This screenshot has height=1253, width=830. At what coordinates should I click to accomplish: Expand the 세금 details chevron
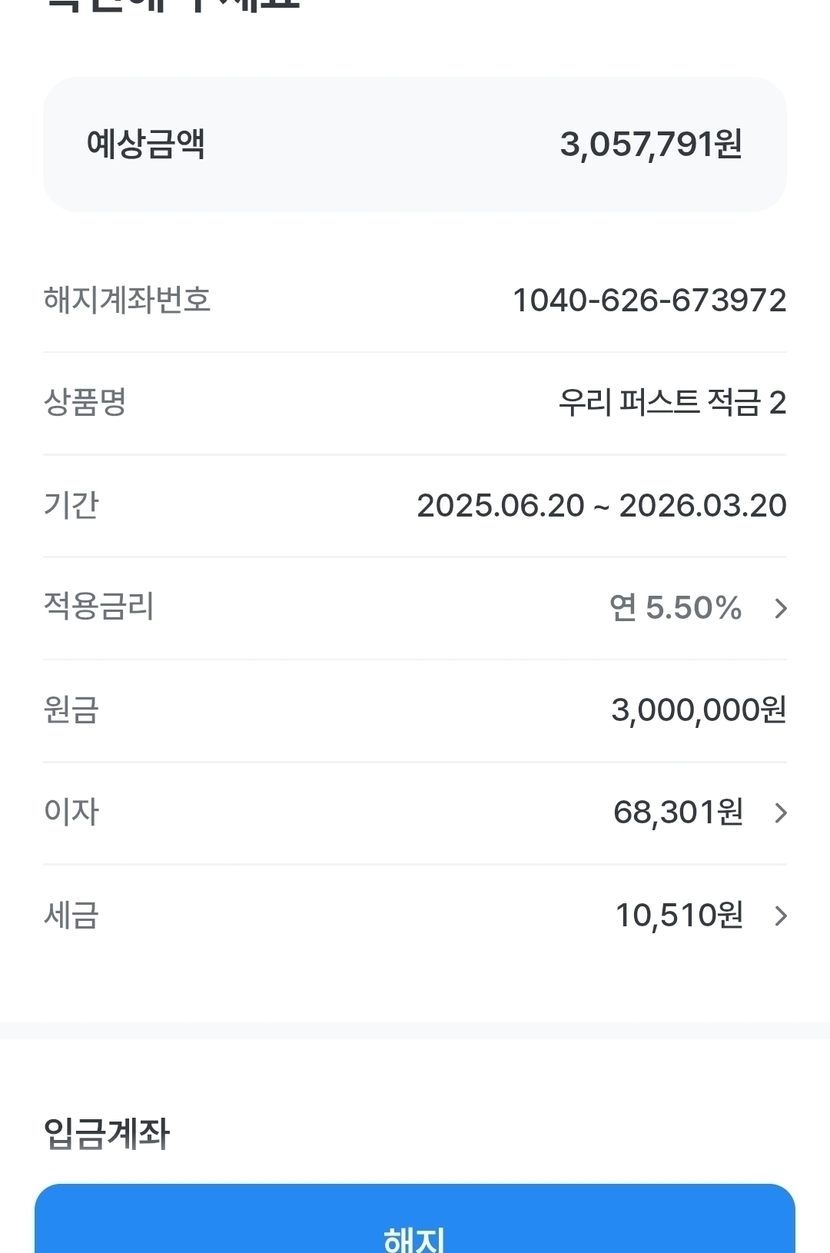781,916
